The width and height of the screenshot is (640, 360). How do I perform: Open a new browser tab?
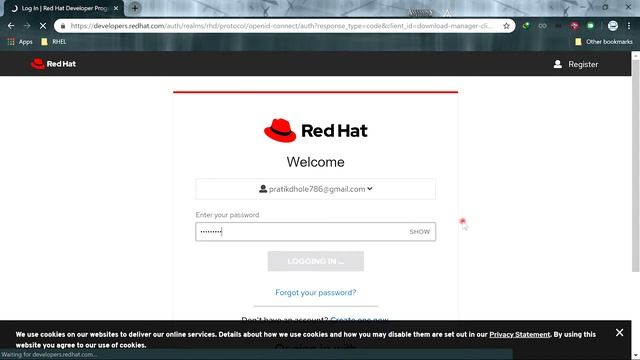pyautogui.click(x=135, y=8)
